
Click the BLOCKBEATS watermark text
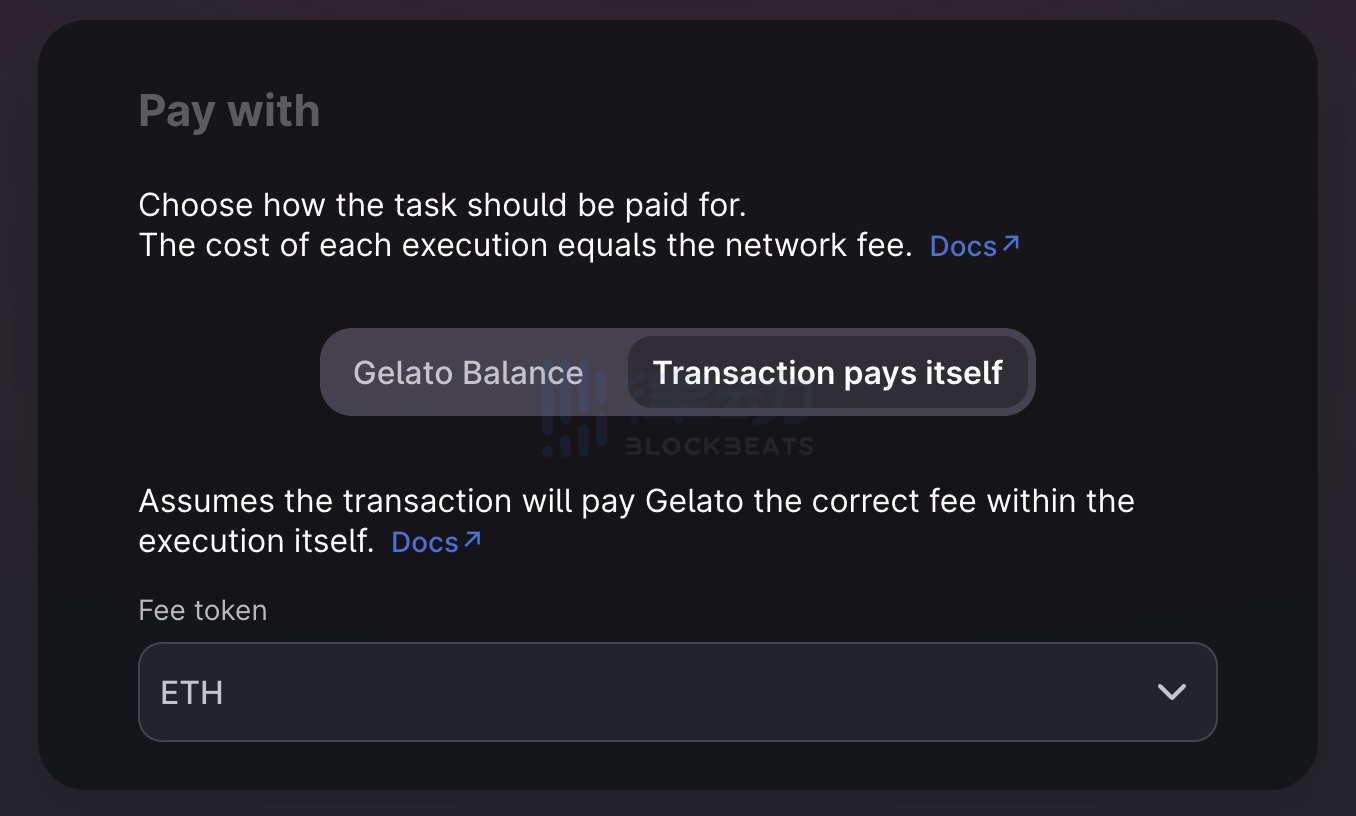(x=719, y=447)
